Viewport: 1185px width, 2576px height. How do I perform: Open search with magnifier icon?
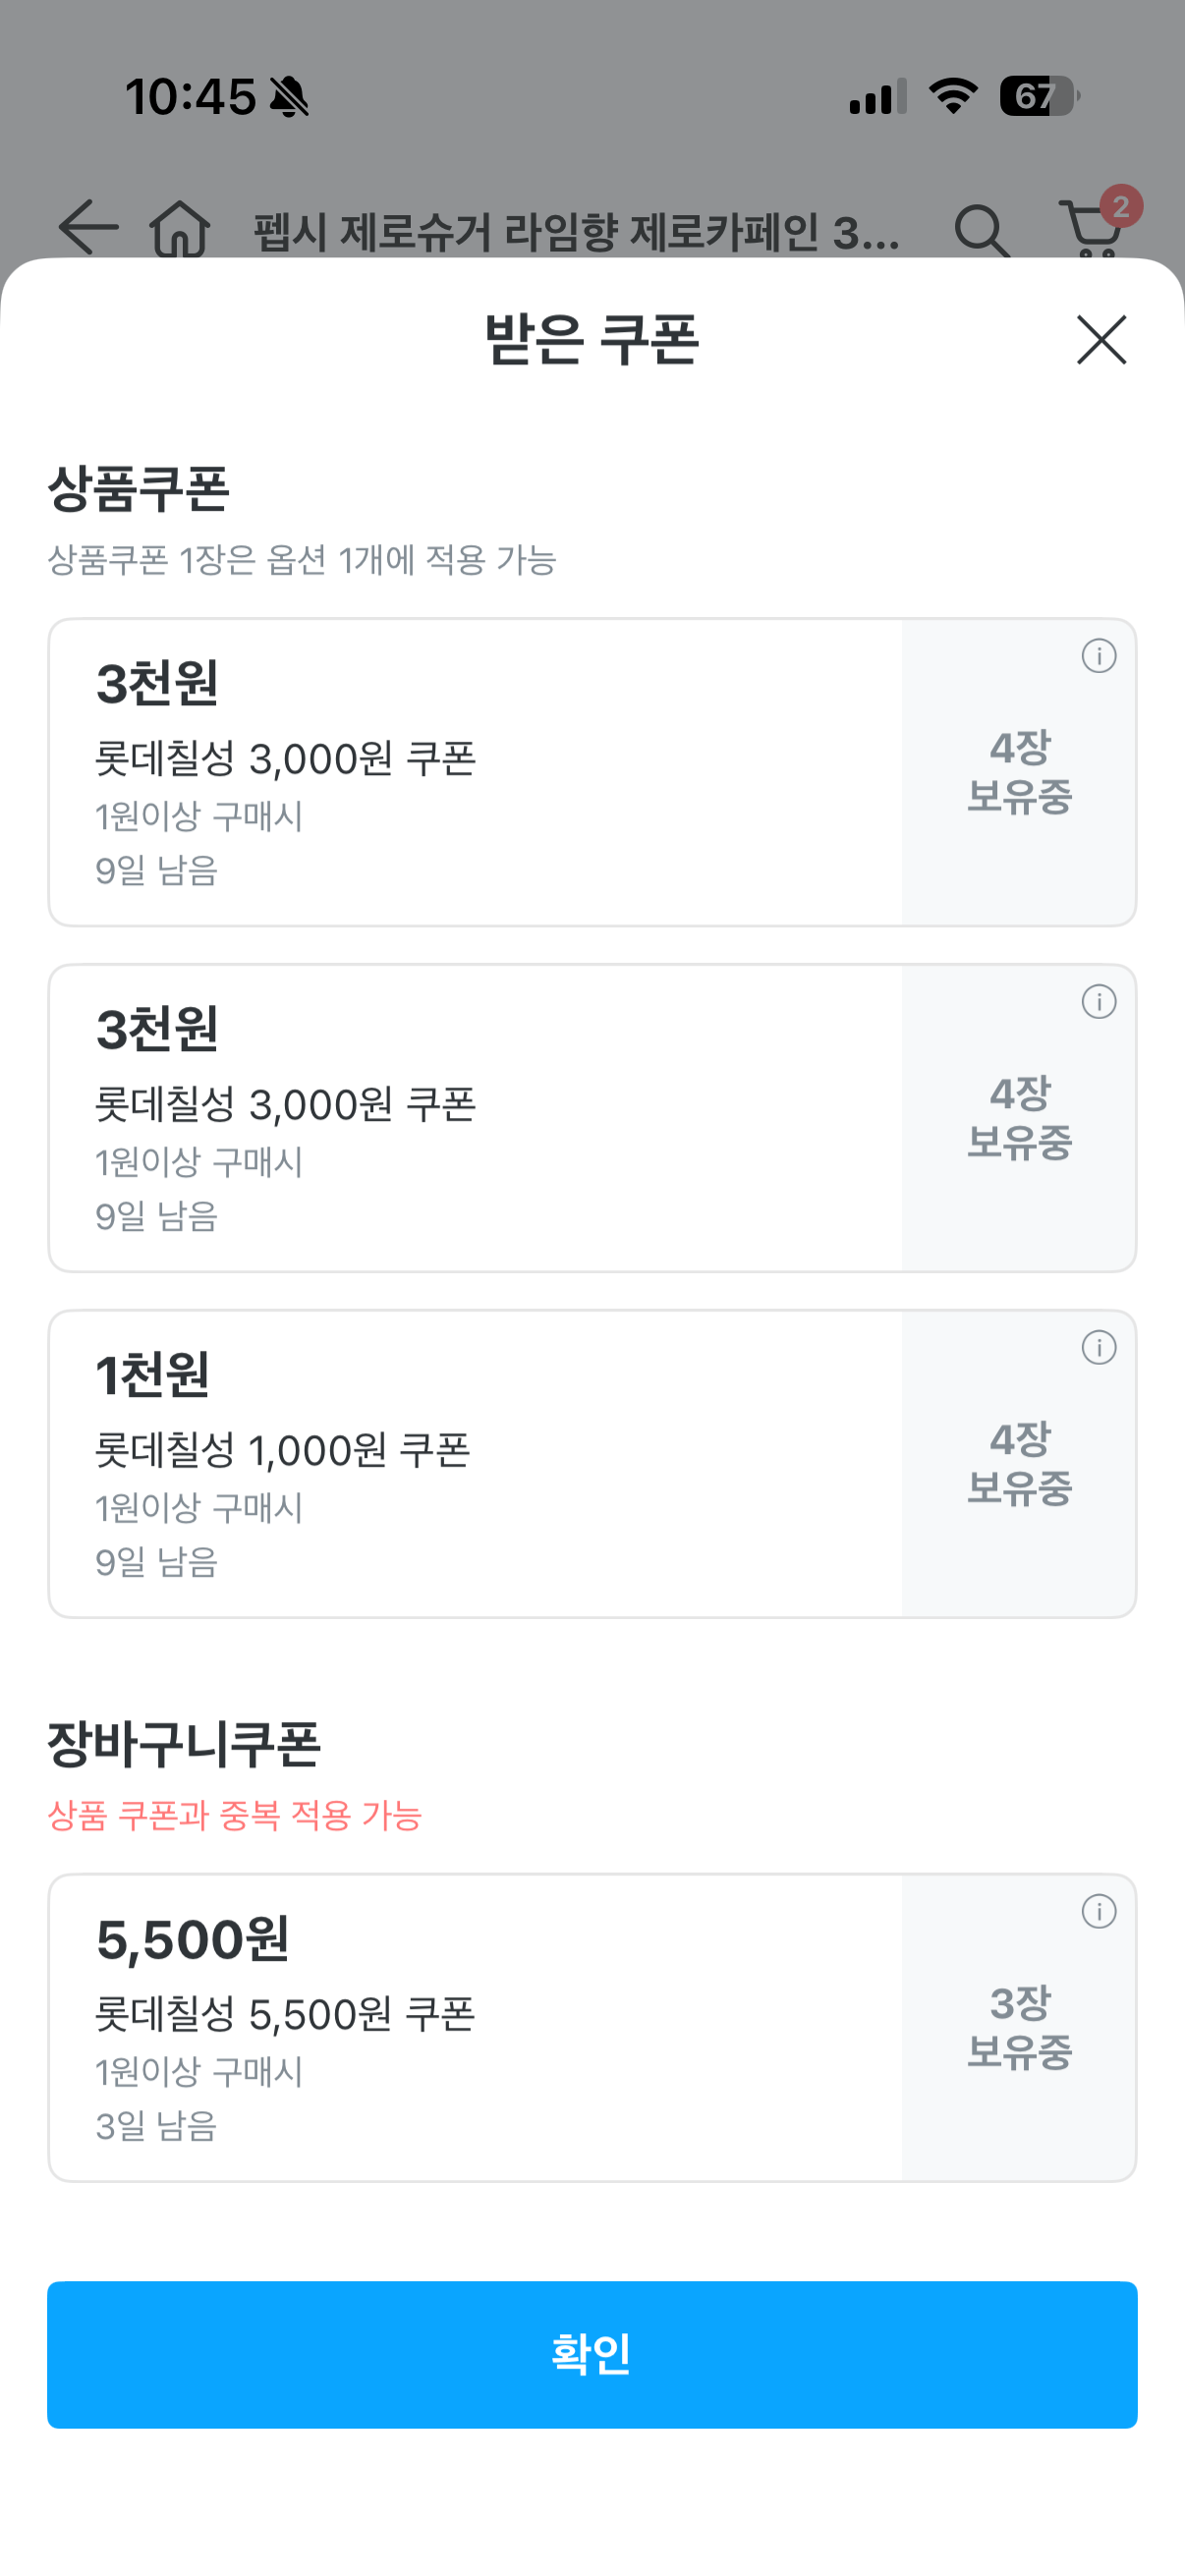[x=981, y=231]
